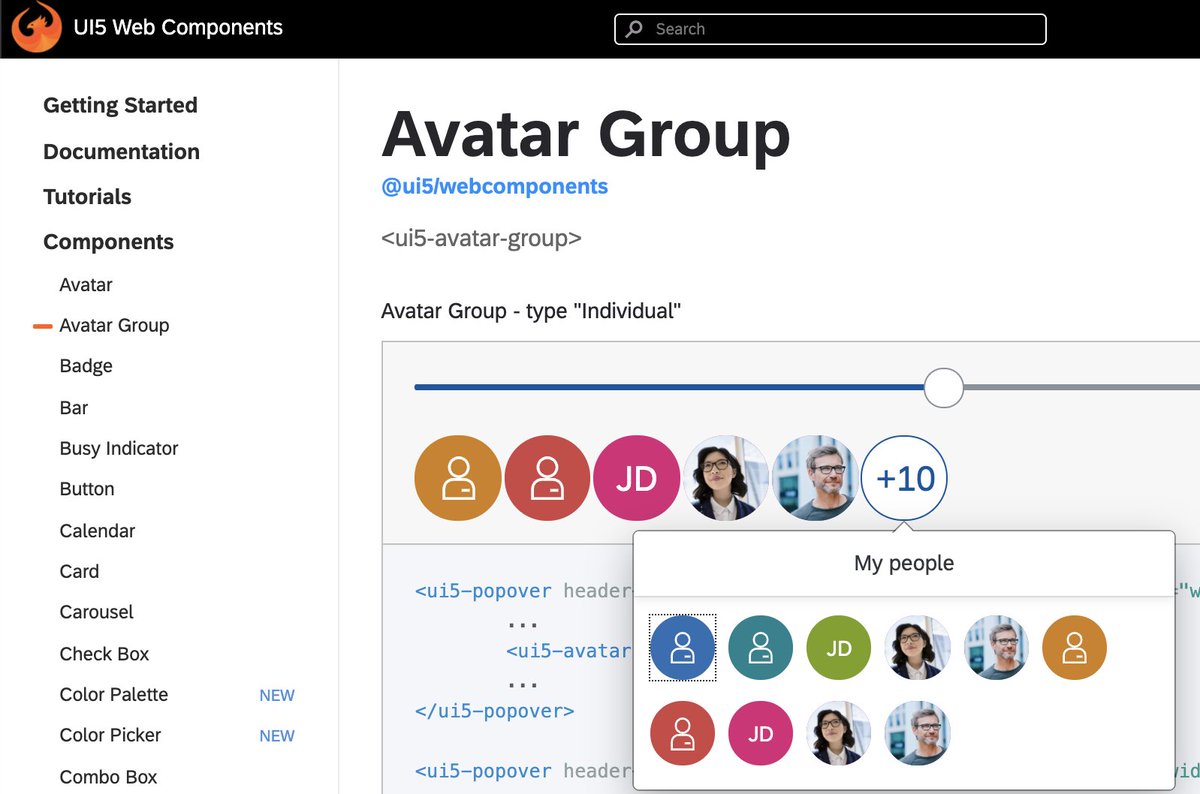This screenshot has width=1200, height=794.
Task: Click the woman's photo avatar in the group
Action: pos(726,478)
